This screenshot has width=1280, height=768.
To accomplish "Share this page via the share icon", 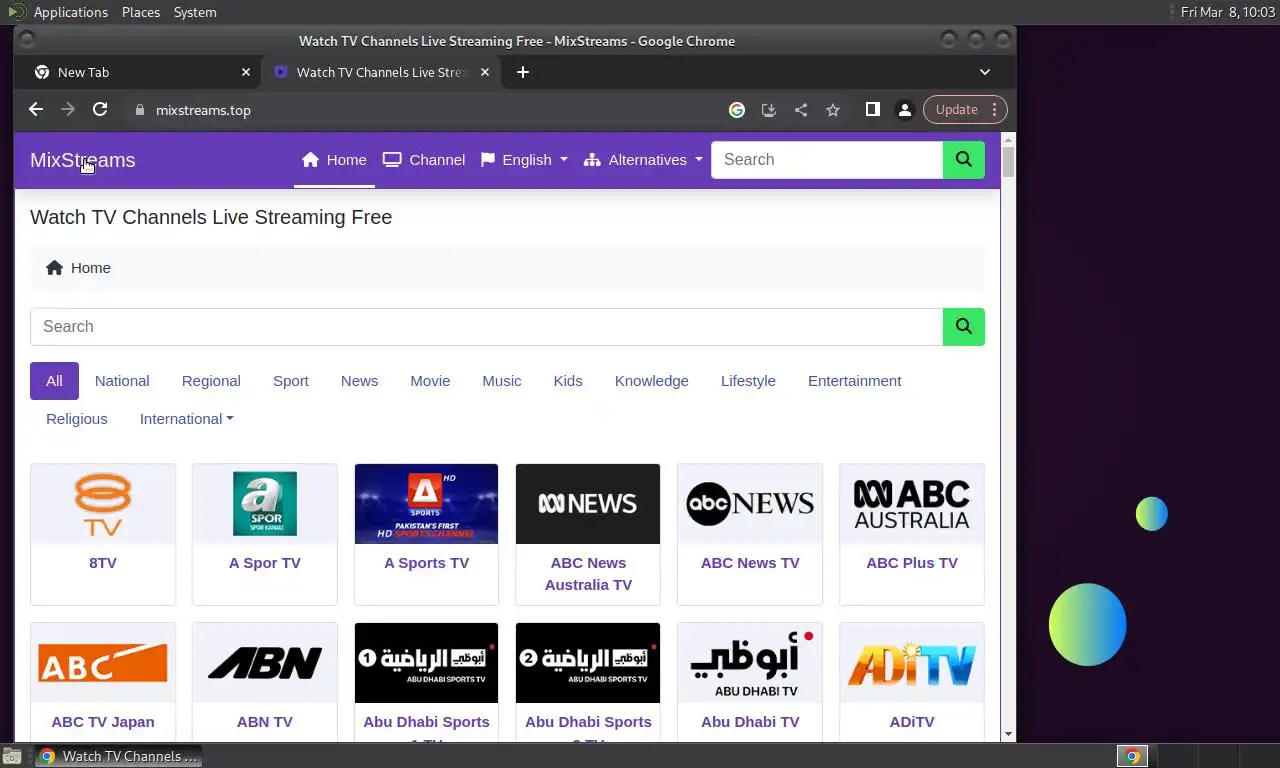I will (x=801, y=110).
